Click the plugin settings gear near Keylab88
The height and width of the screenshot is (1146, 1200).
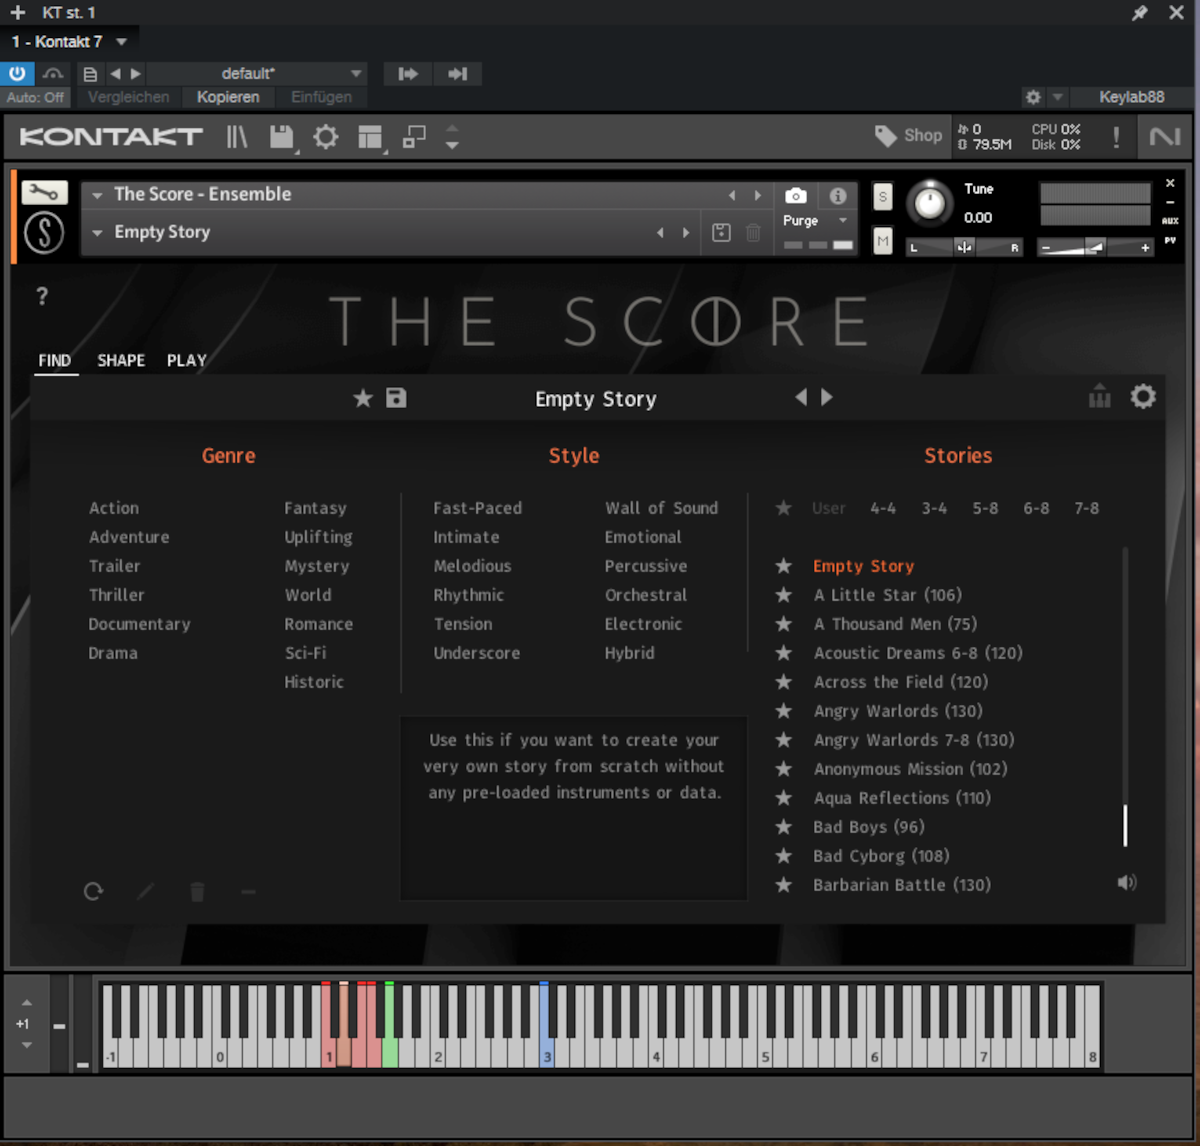coord(1033,97)
